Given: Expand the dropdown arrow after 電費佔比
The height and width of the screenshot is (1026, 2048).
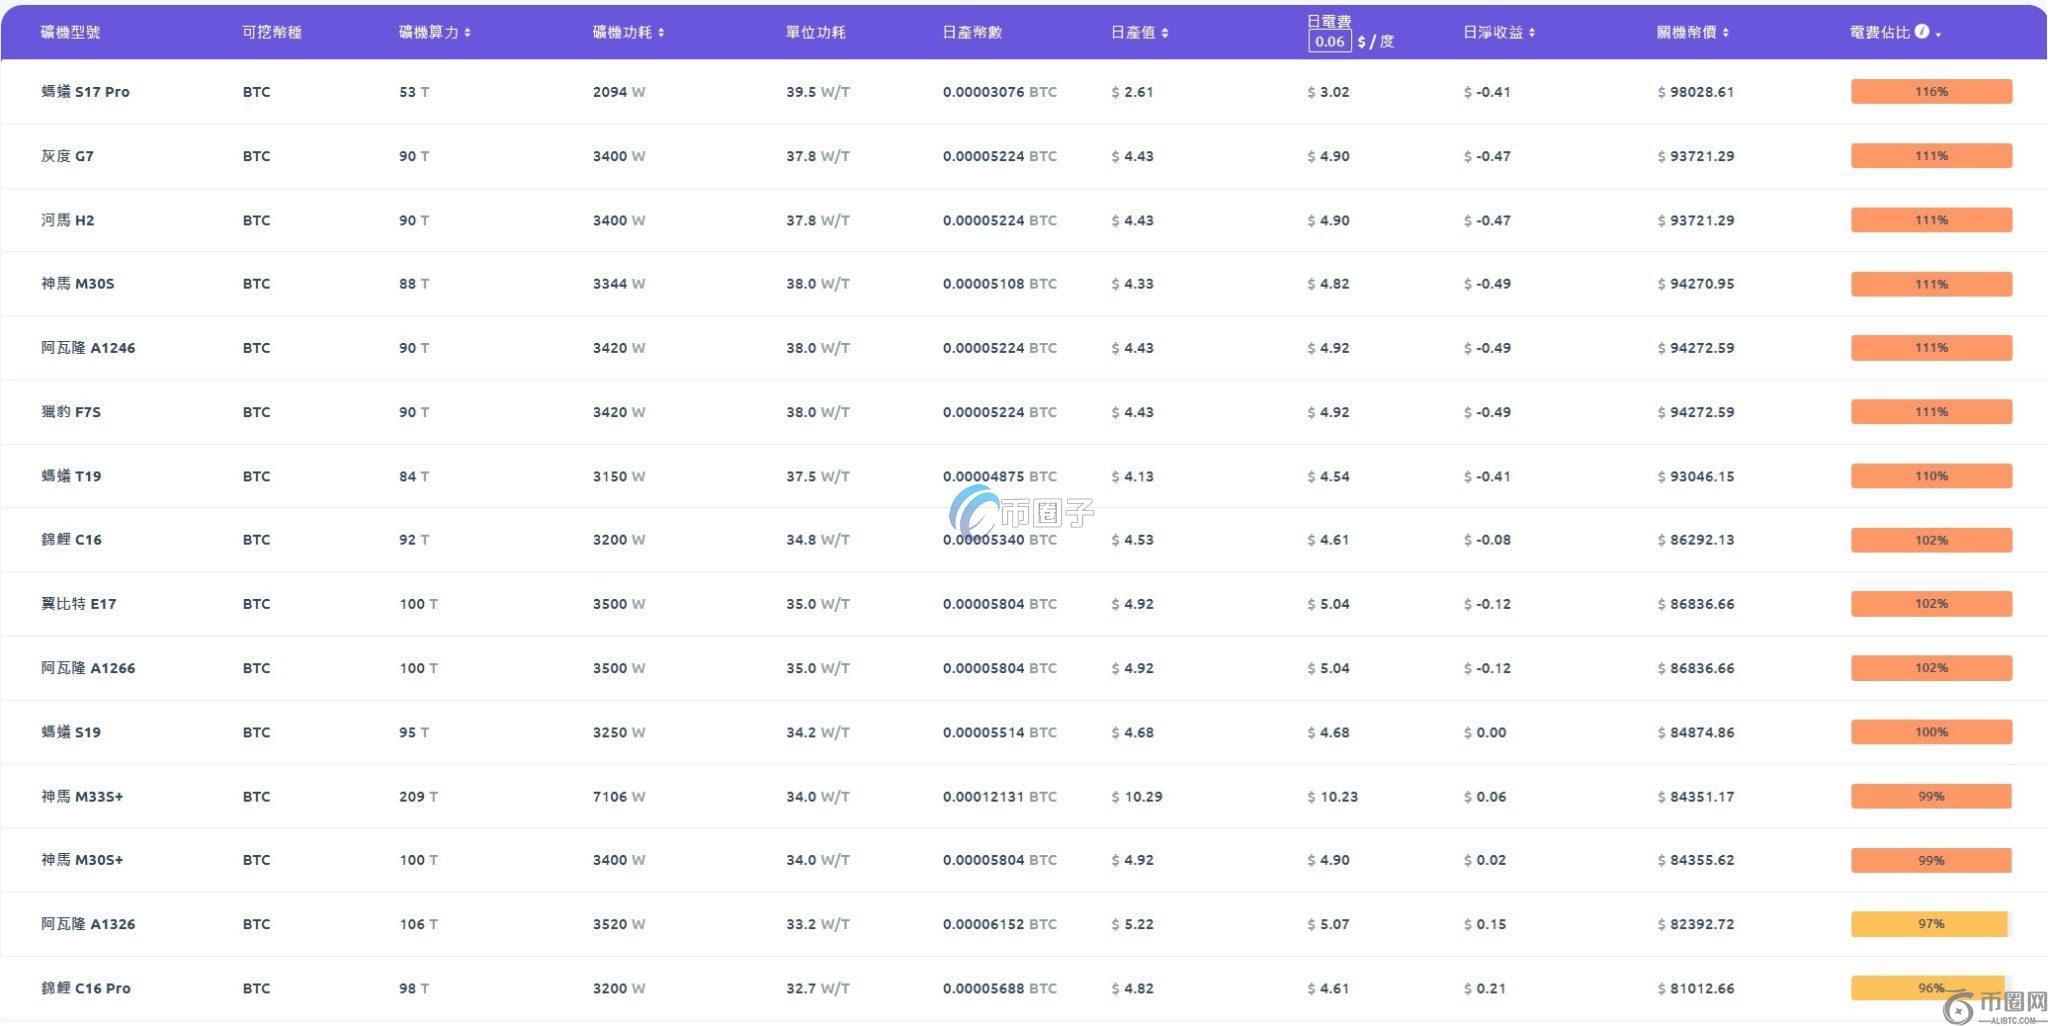Looking at the screenshot, I should click(x=1938, y=34).
